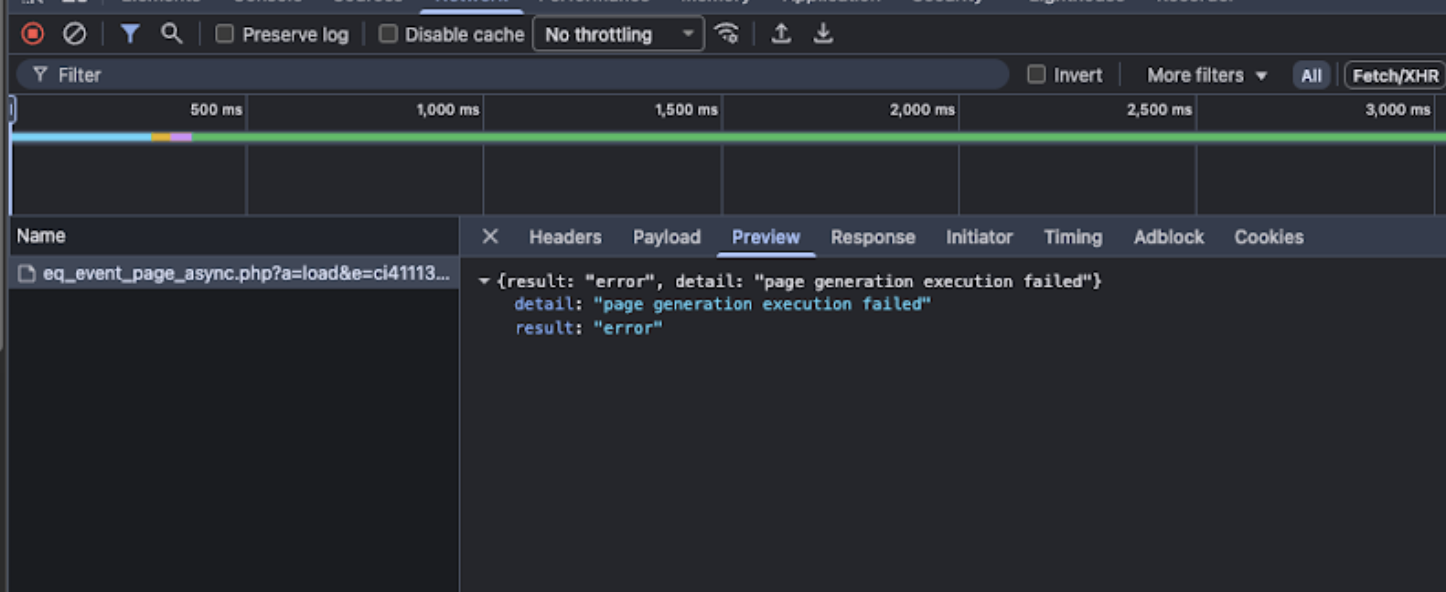The height and width of the screenshot is (592, 1446).
Task: Enable Preserve log checkbox
Action: (225, 34)
